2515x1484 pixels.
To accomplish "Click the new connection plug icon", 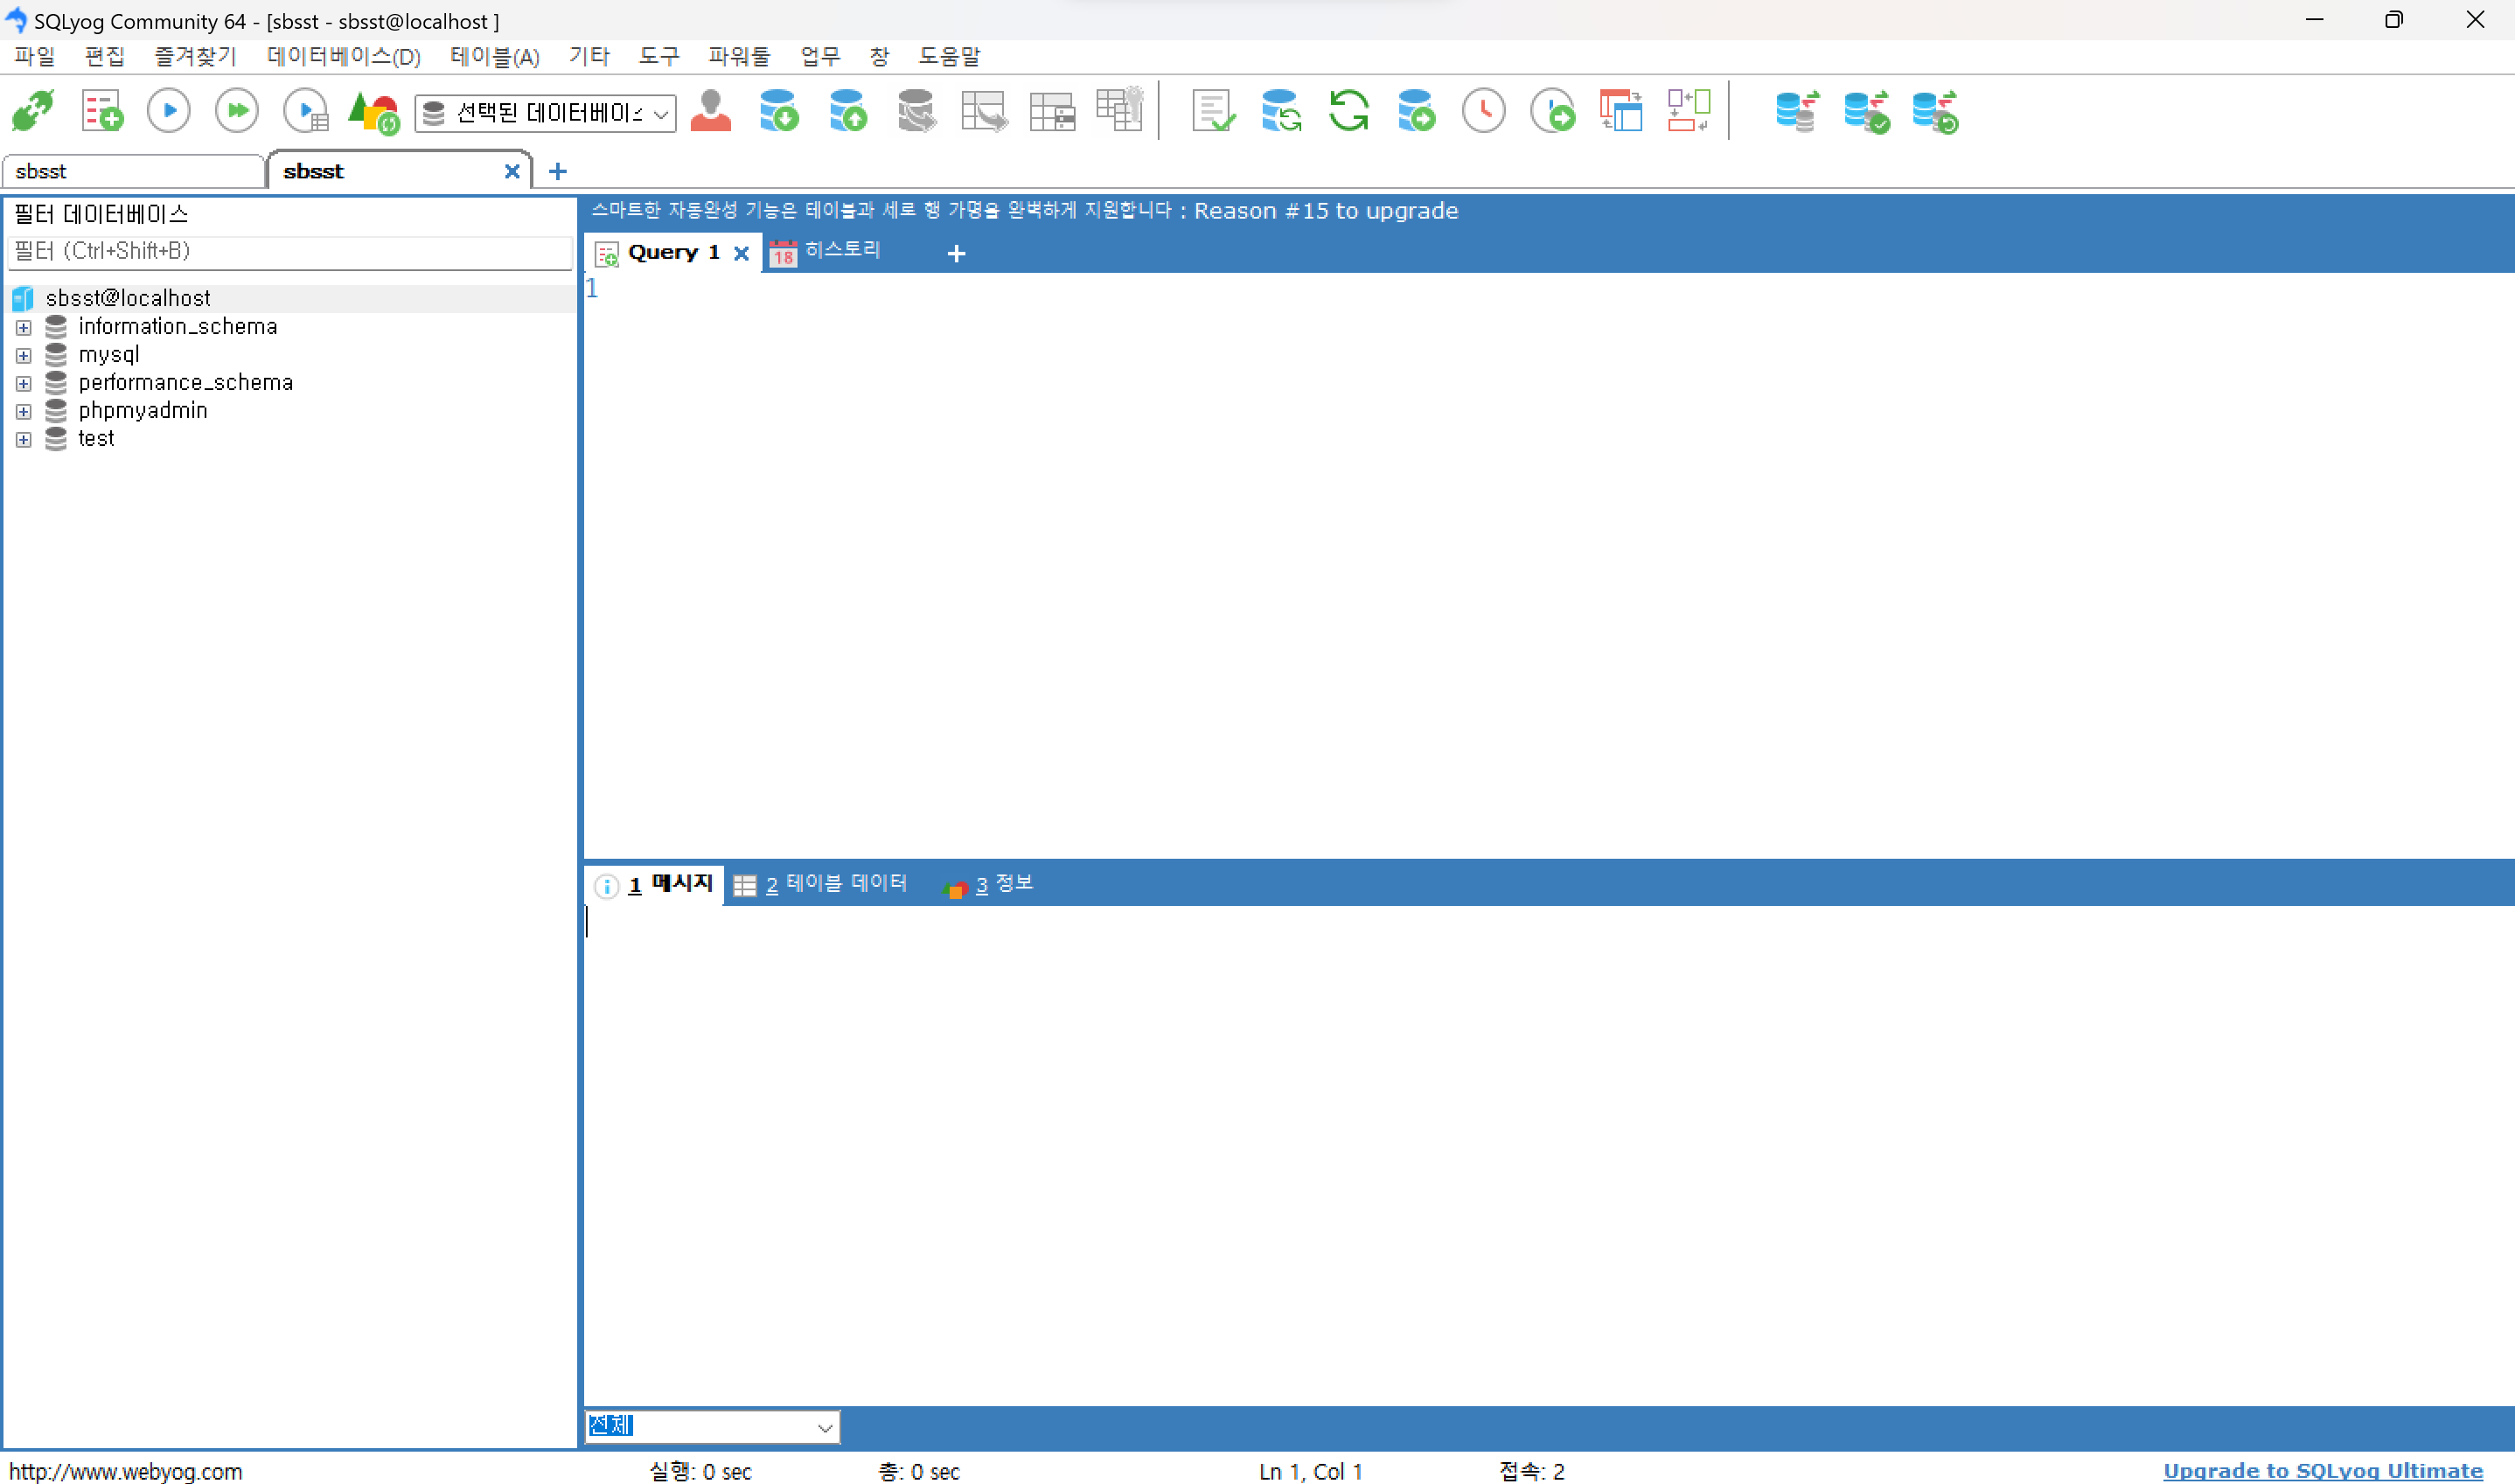I will point(32,111).
